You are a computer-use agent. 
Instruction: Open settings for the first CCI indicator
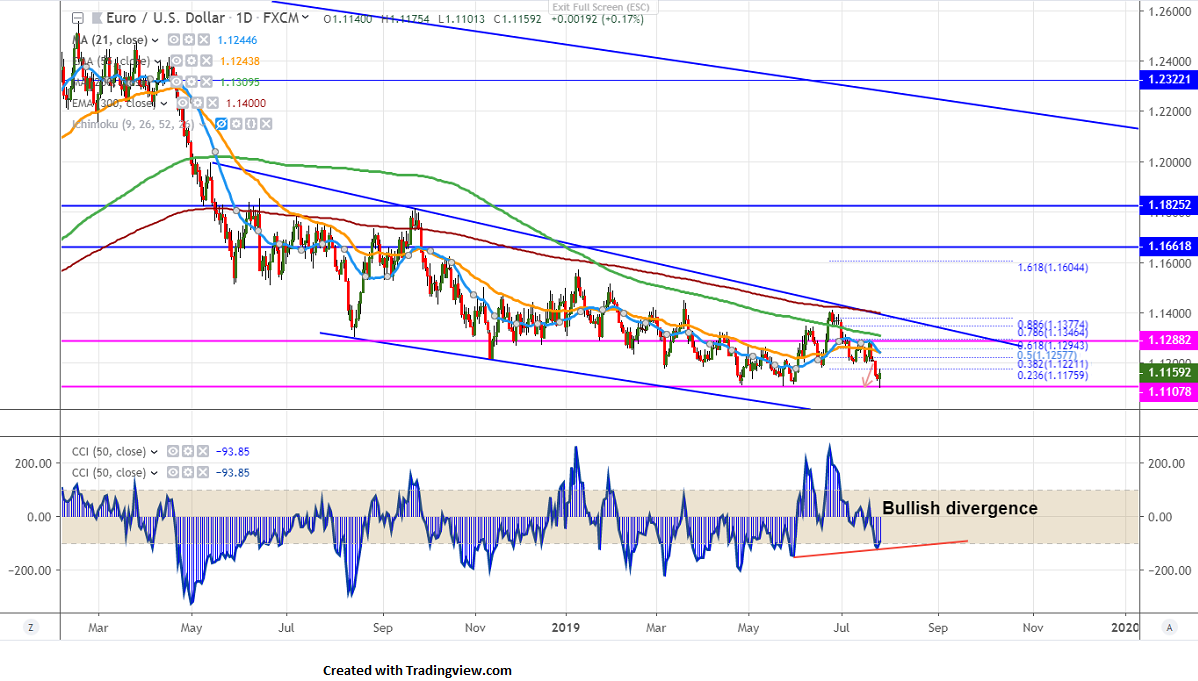pyautogui.click(x=189, y=451)
